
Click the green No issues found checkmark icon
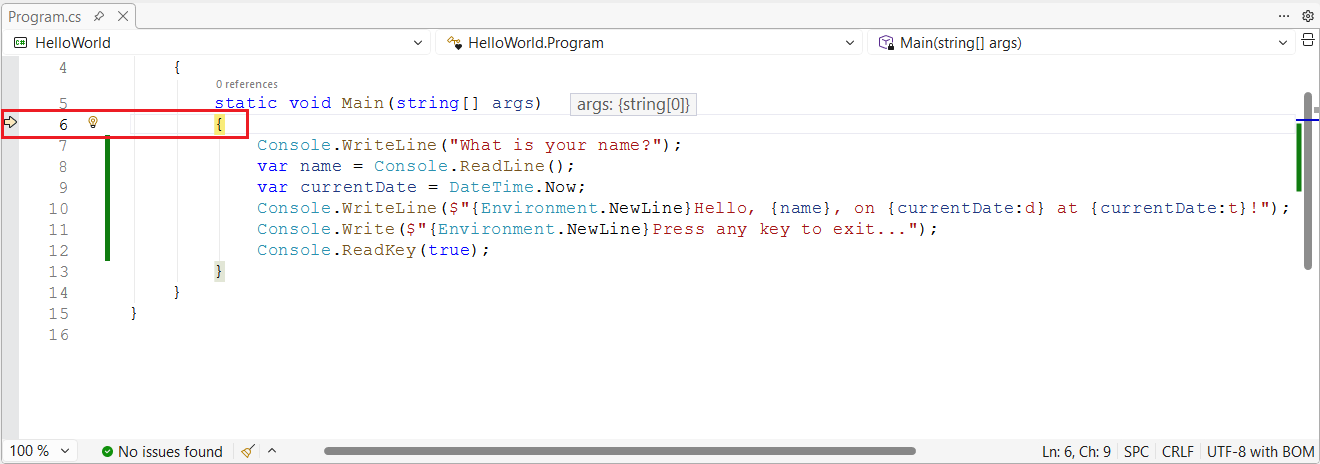point(107,452)
